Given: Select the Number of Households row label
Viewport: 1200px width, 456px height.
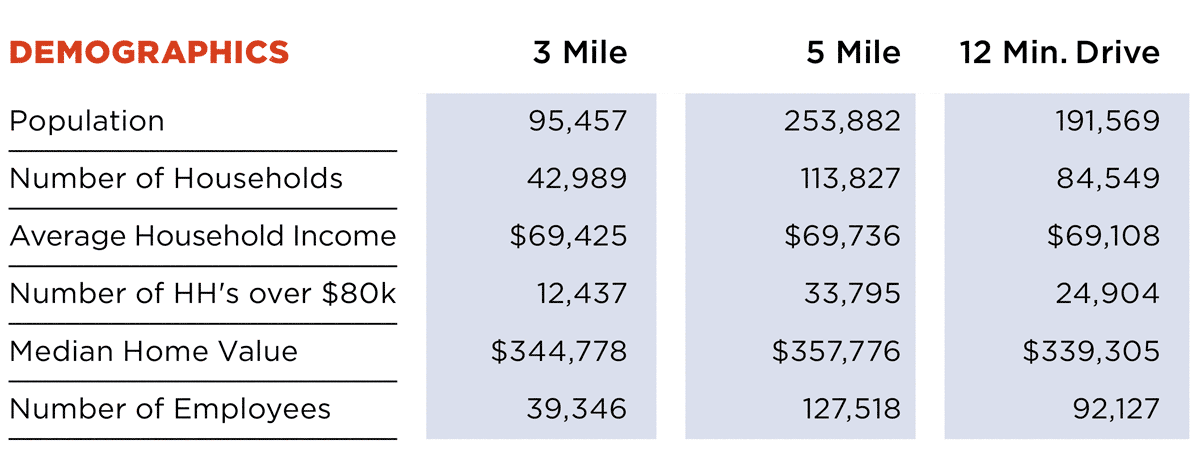Looking at the screenshot, I should [176, 179].
